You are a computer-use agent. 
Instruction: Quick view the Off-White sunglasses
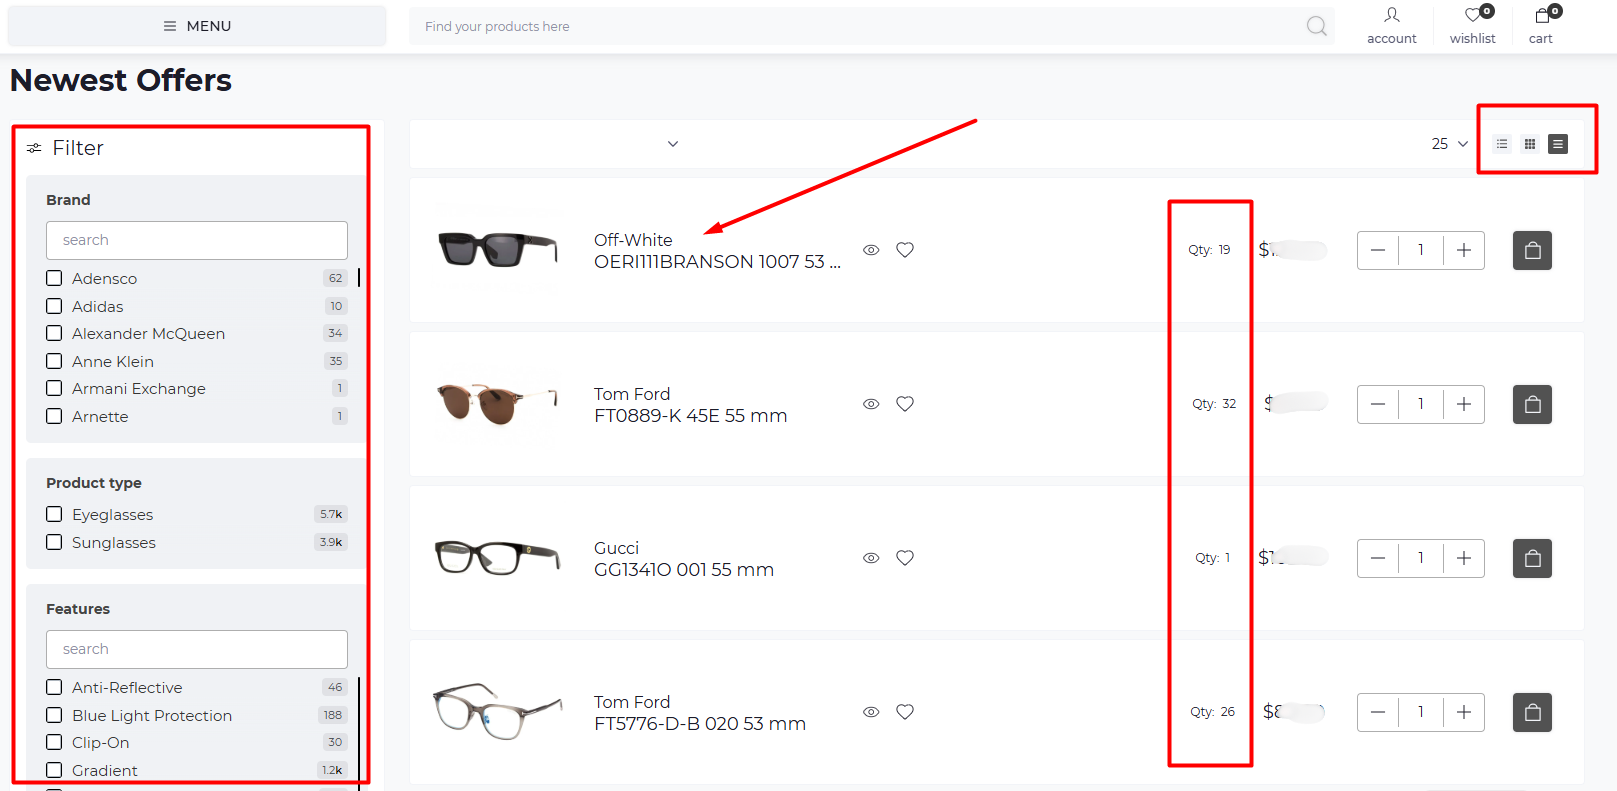871,250
